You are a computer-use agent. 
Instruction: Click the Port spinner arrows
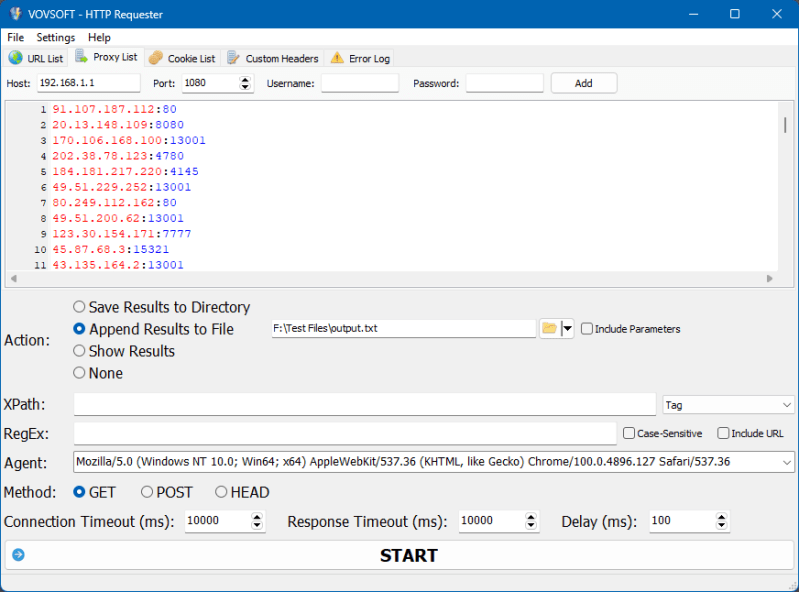click(x=245, y=83)
